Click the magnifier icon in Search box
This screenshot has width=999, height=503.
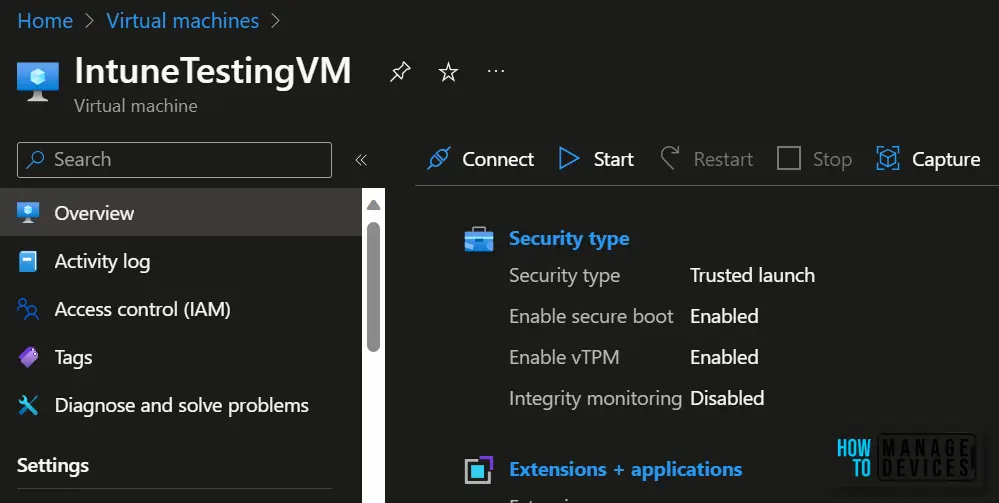[35, 159]
